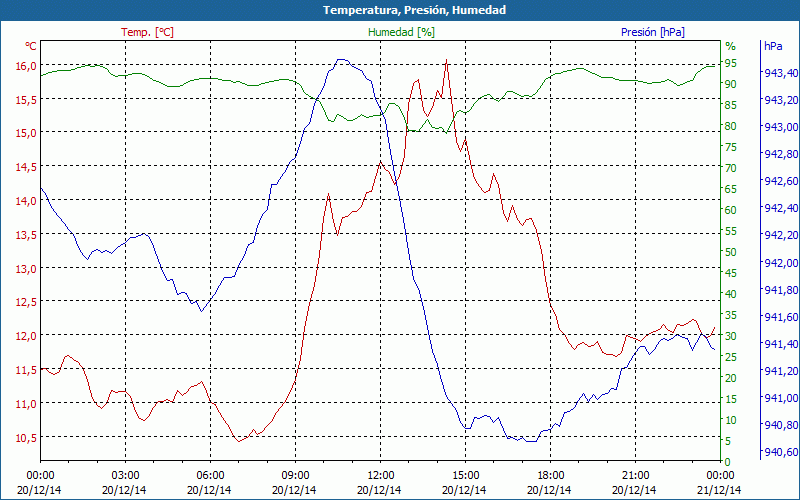Click the '10' humidity axis value
The image size is (800, 500).
[731, 420]
